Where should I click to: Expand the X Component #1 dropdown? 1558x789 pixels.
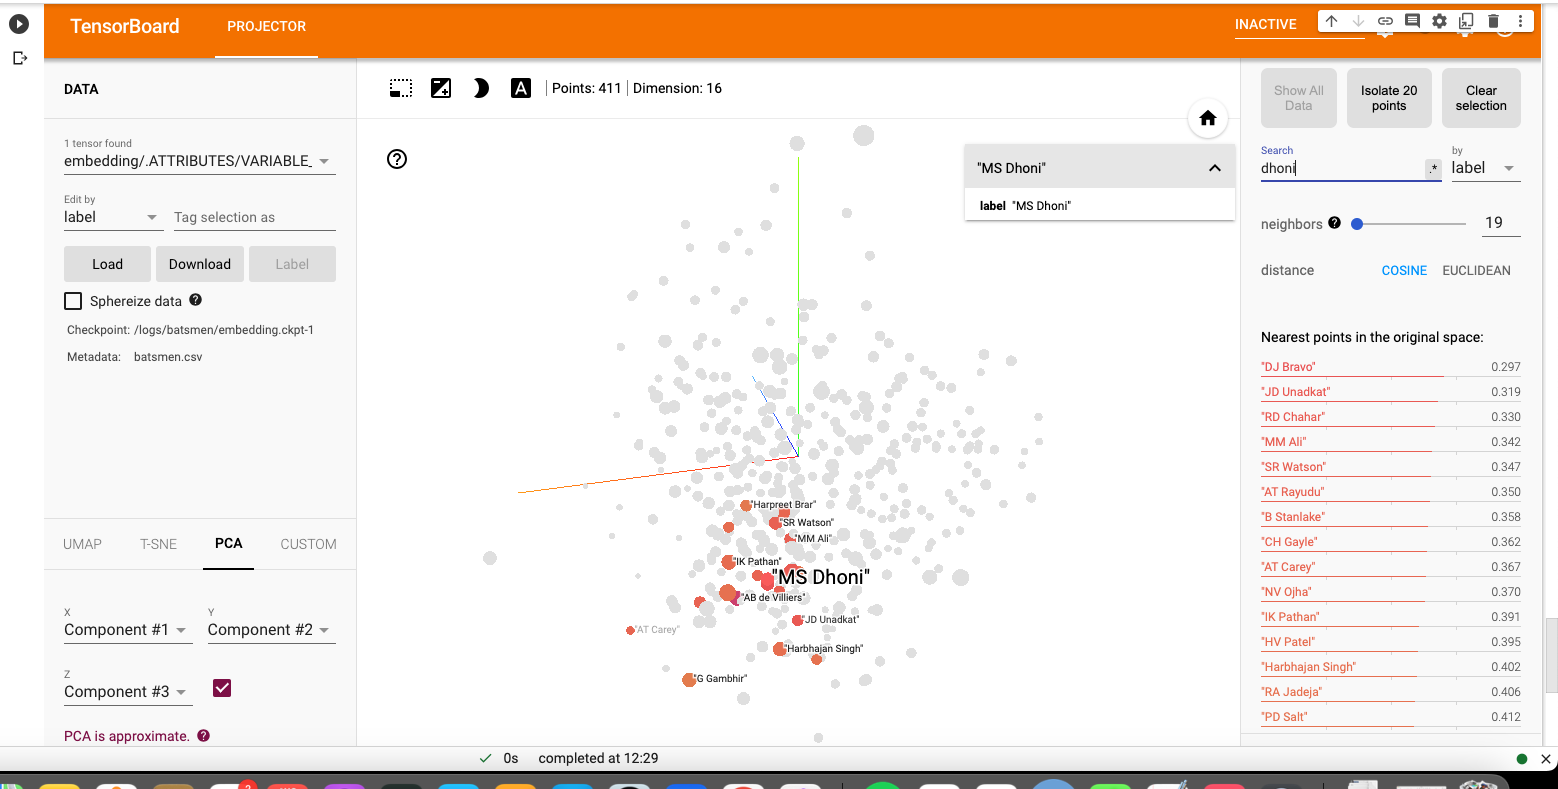(x=125, y=630)
